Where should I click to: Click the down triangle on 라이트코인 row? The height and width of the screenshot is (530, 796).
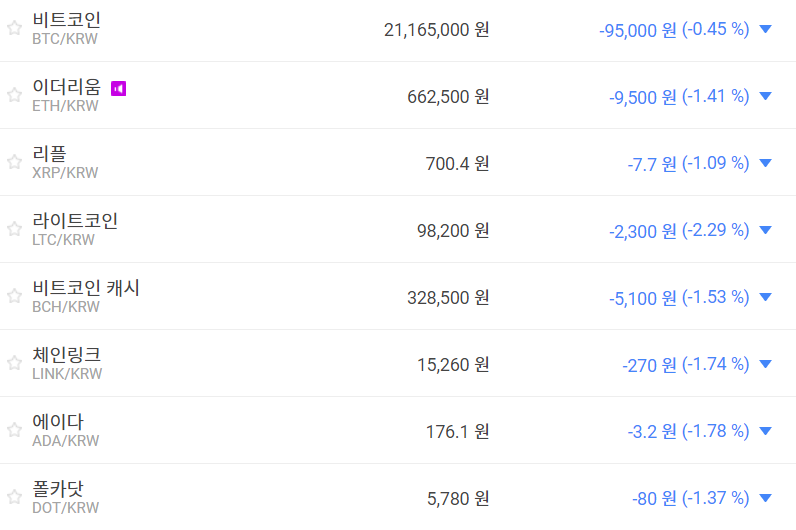click(x=766, y=230)
